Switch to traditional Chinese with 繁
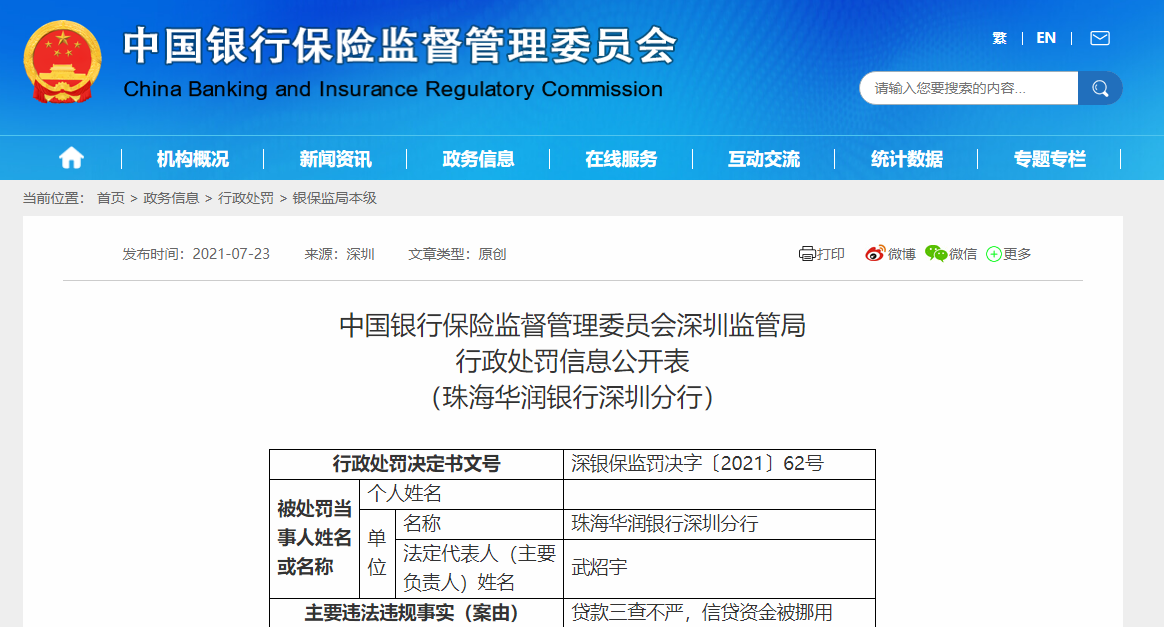The height and width of the screenshot is (627, 1164). (999, 38)
